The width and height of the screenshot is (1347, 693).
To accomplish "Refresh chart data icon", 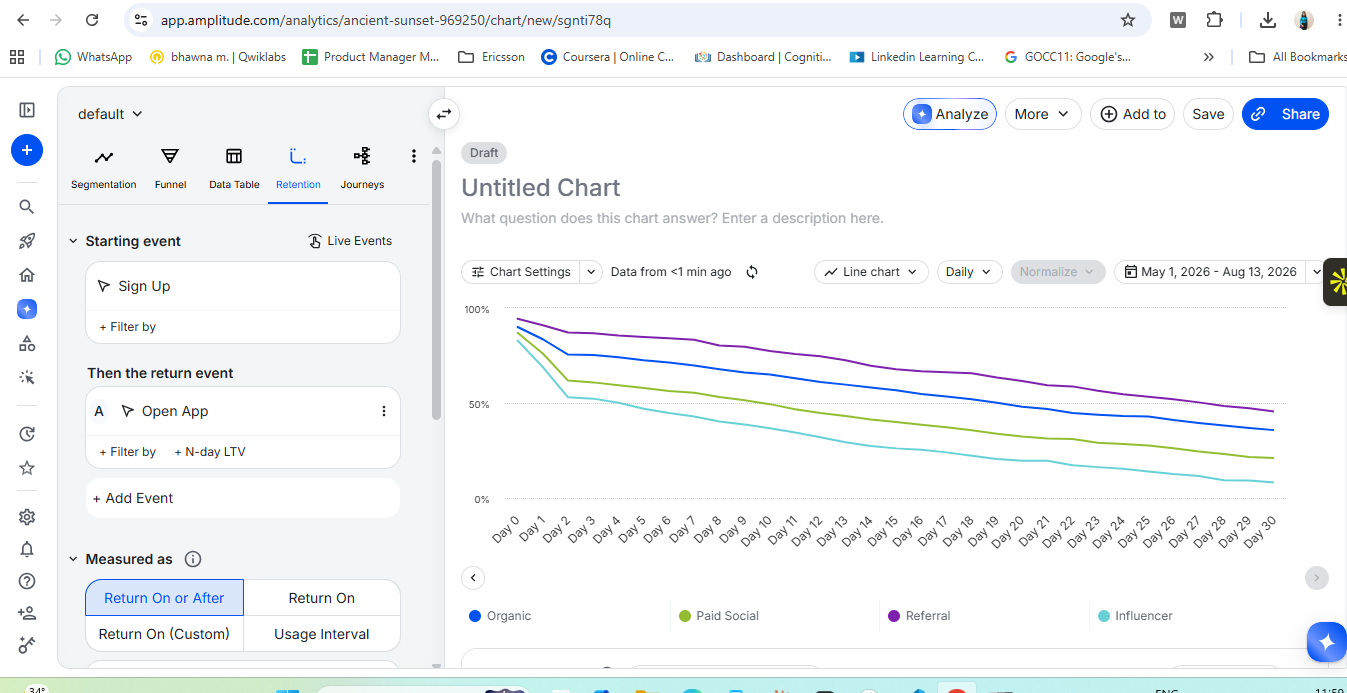I will (752, 272).
